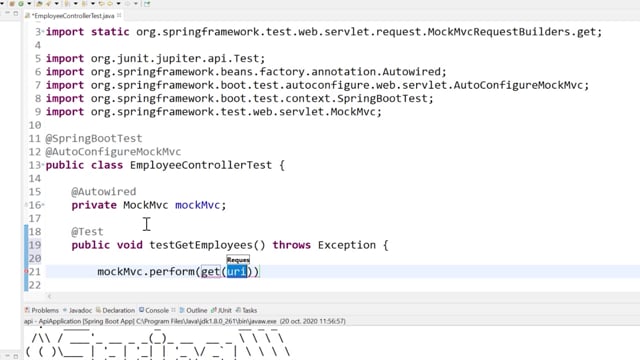Click the '(20 oct. 2020 11:56:57)' timestamp in Console

313,321
